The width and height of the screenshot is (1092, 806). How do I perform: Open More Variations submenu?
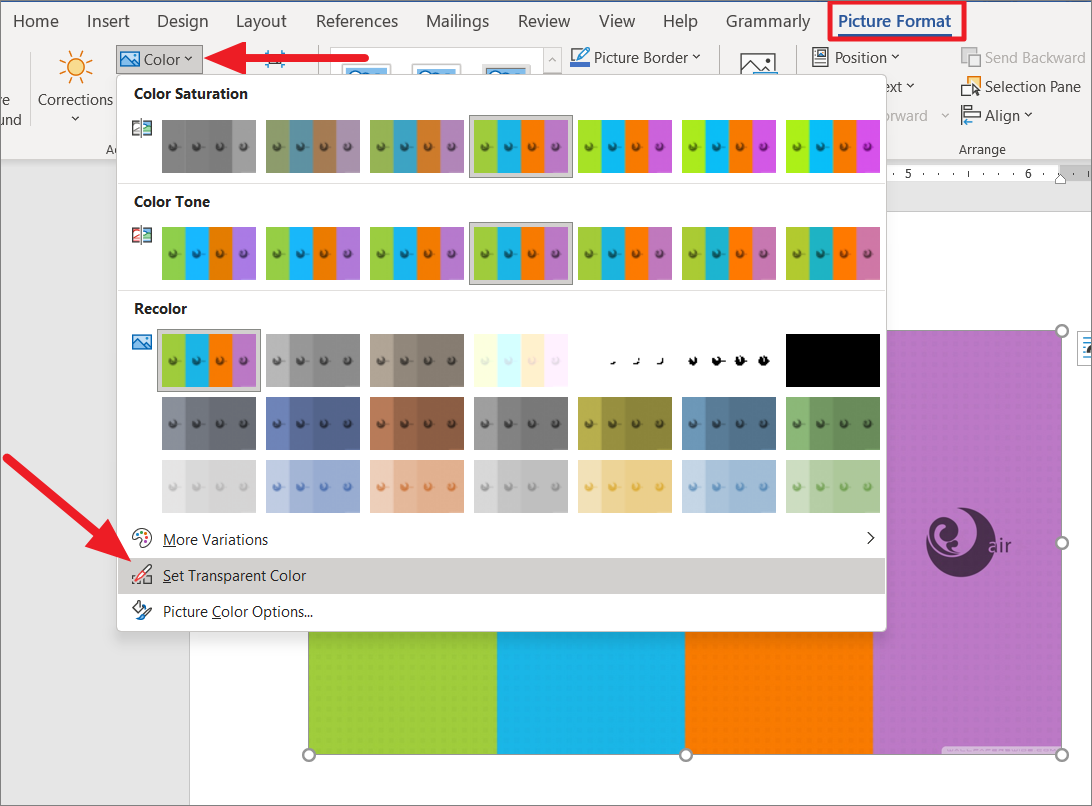point(501,539)
